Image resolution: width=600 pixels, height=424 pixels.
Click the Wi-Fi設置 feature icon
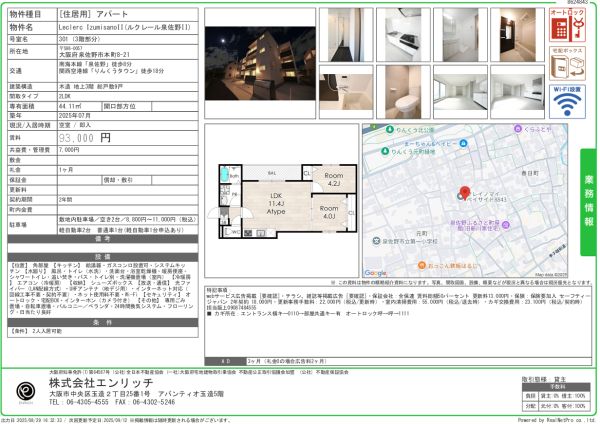click(x=567, y=101)
